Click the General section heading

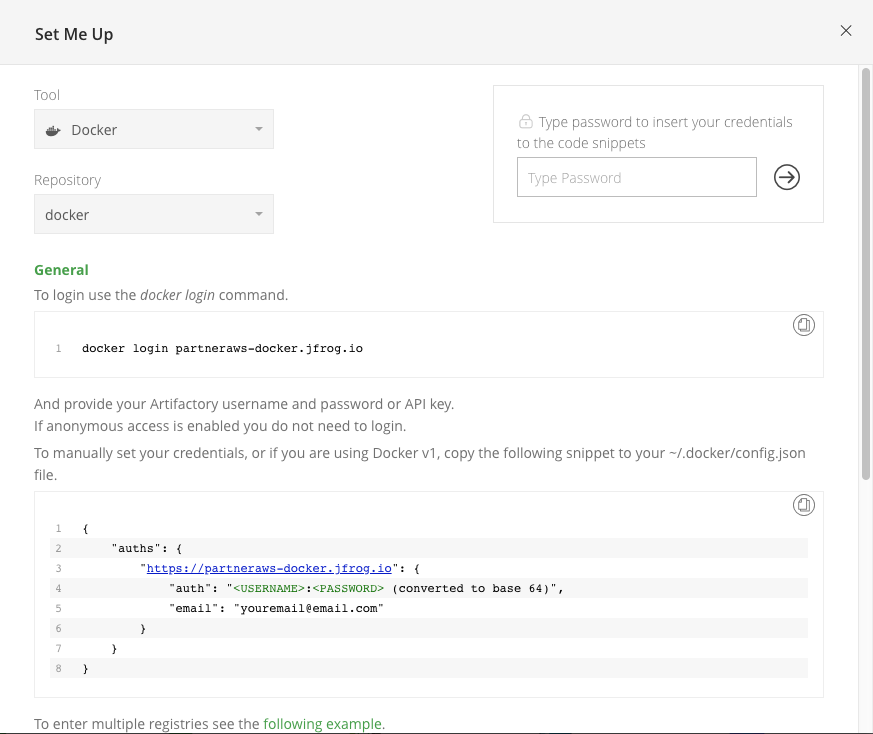click(x=61, y=269)
